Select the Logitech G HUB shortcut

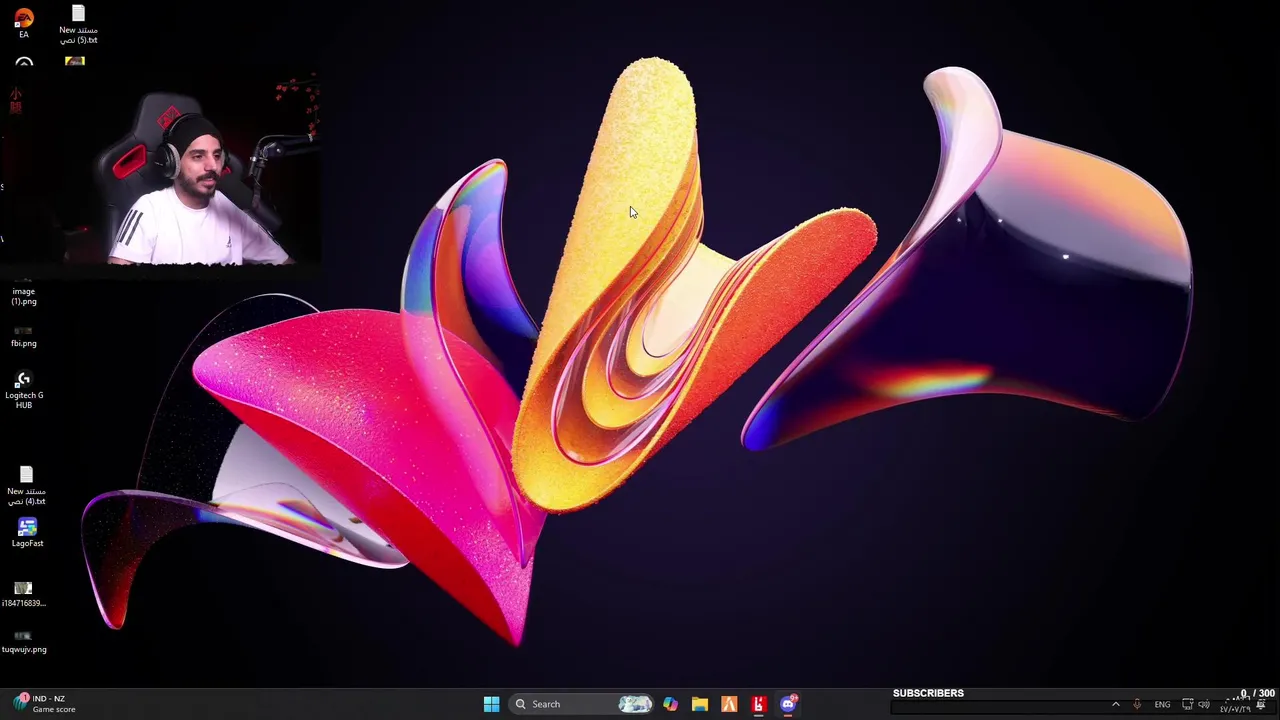(x=24, y=390)
